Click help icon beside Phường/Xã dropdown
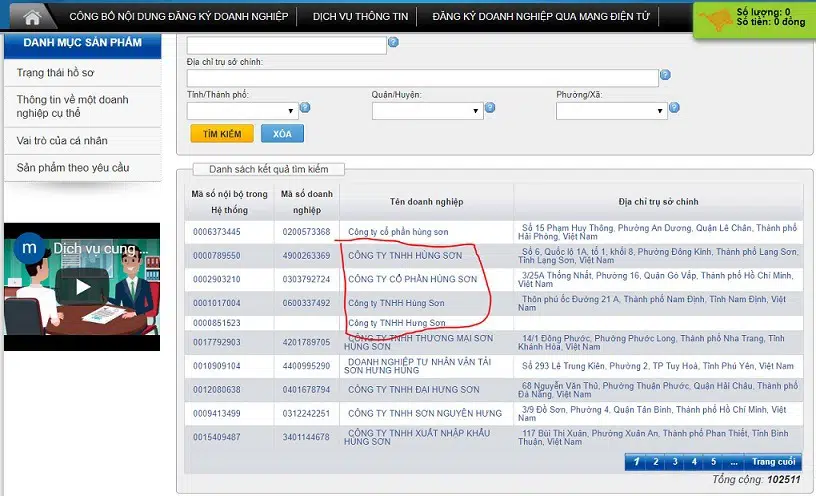The image size is (816, 496). (675, 107)
